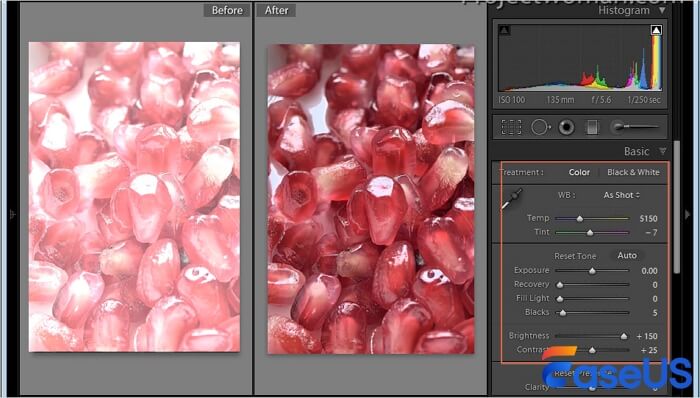
Task: Select the Graduated Filter tool
Action: point(592,127)
